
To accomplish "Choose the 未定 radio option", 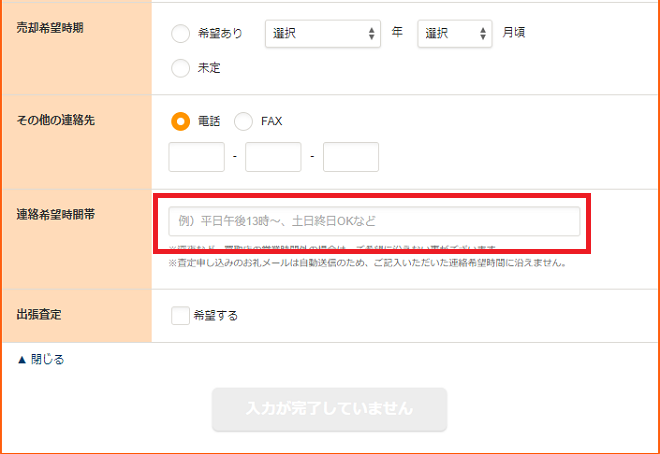I will (181, 68).
